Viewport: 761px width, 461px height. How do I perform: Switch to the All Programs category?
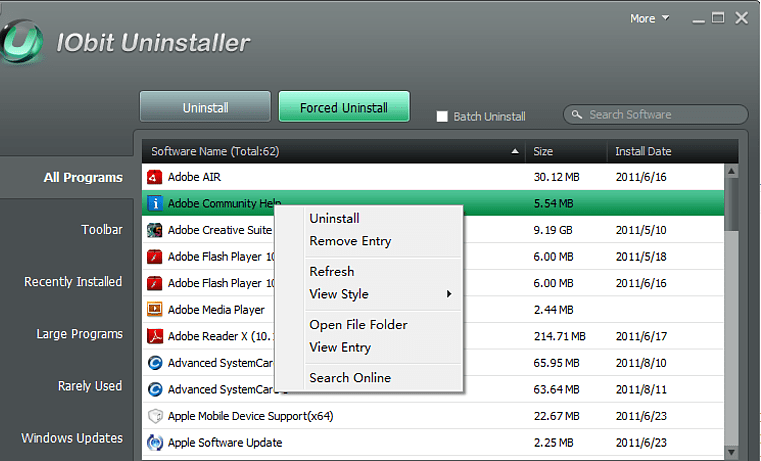pos(83,178)
